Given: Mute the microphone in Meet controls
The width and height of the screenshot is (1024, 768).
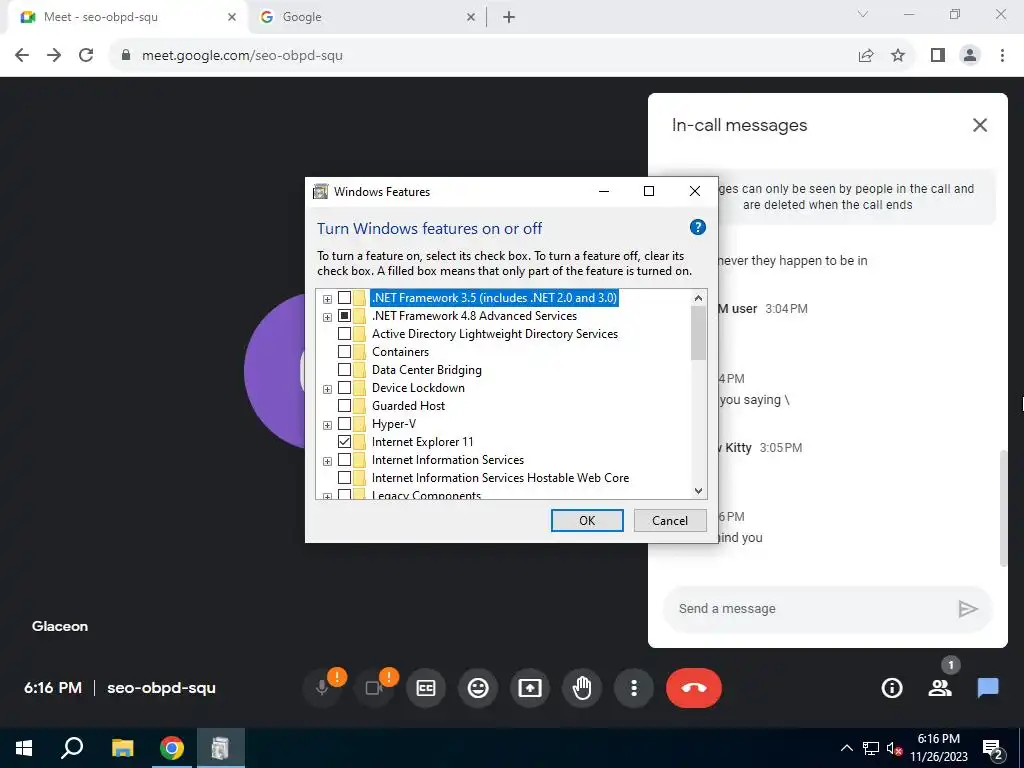Looking at the screenshot, I should 322,688.
